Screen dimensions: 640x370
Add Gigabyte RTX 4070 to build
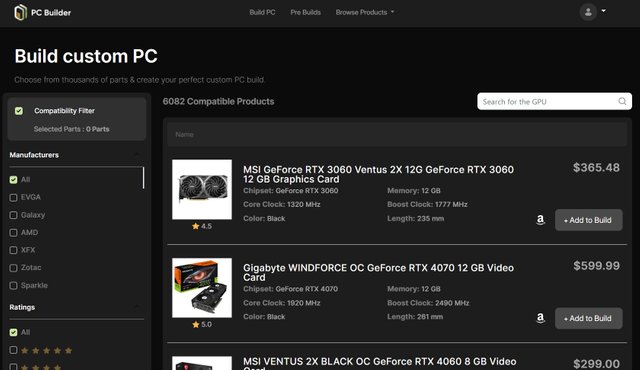tap(589, 318)
